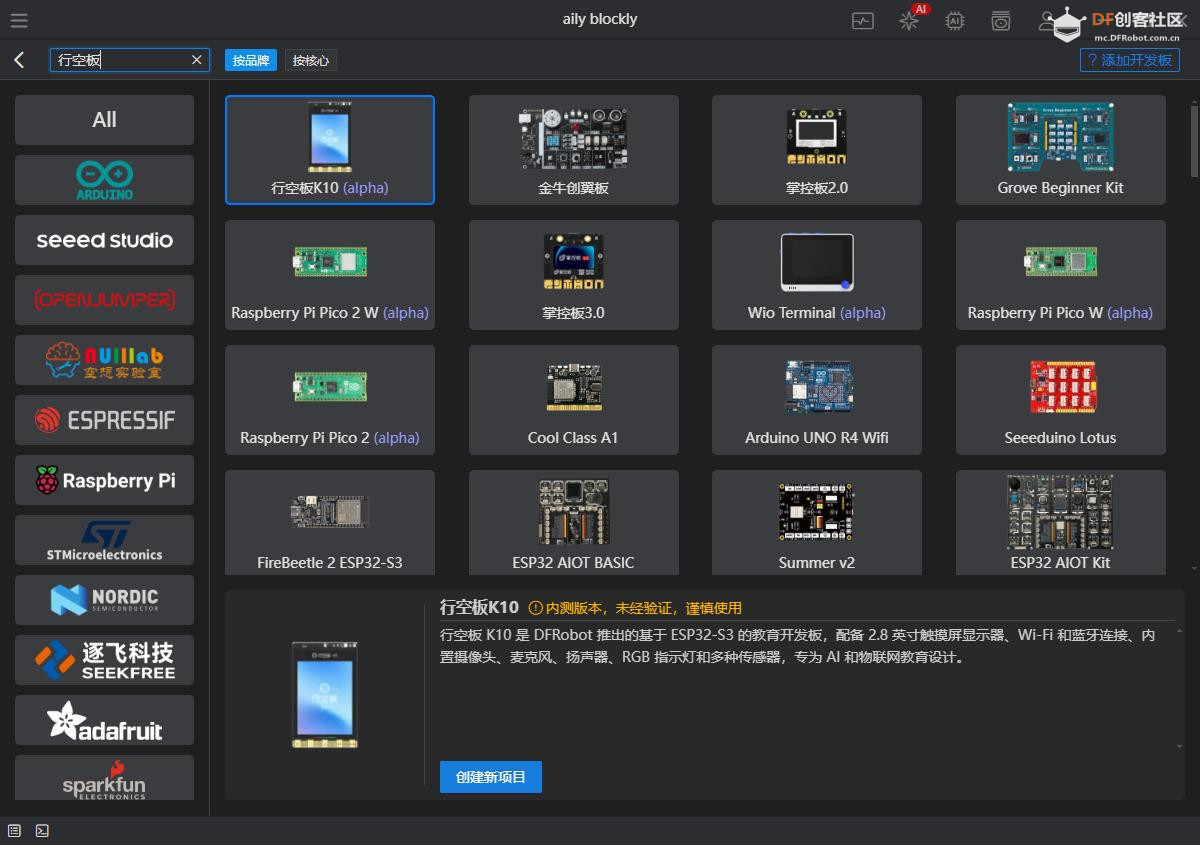
Task: Switch to the 按品牌 filter tab
Action: click(x=251, y=60)
